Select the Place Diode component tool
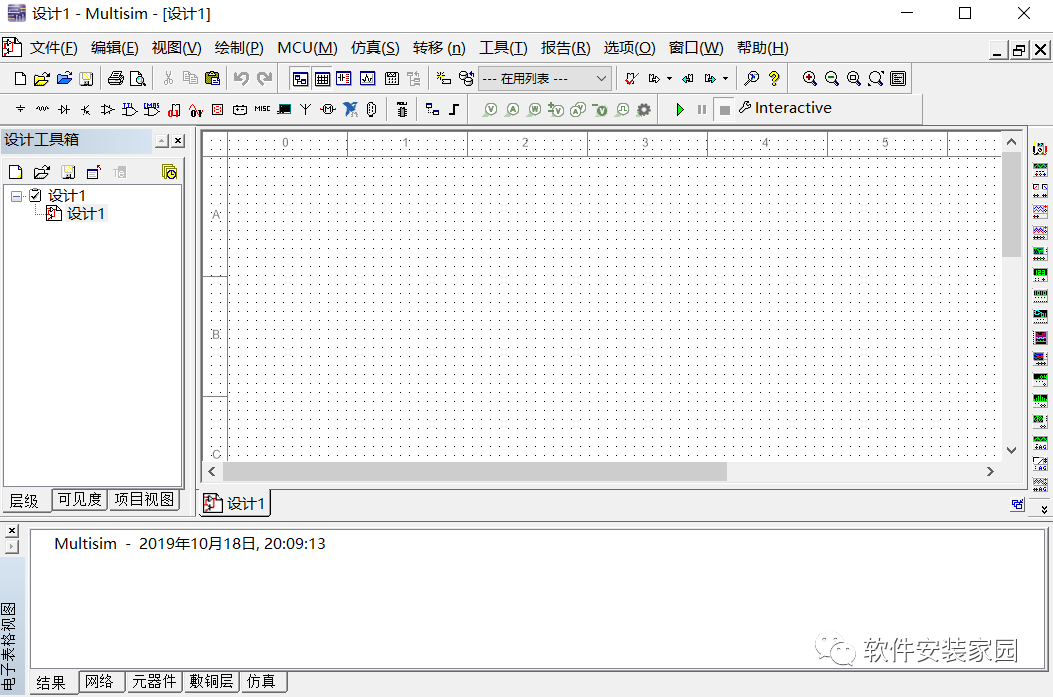Screen dimensions: 1053x697 pos(63,108)
